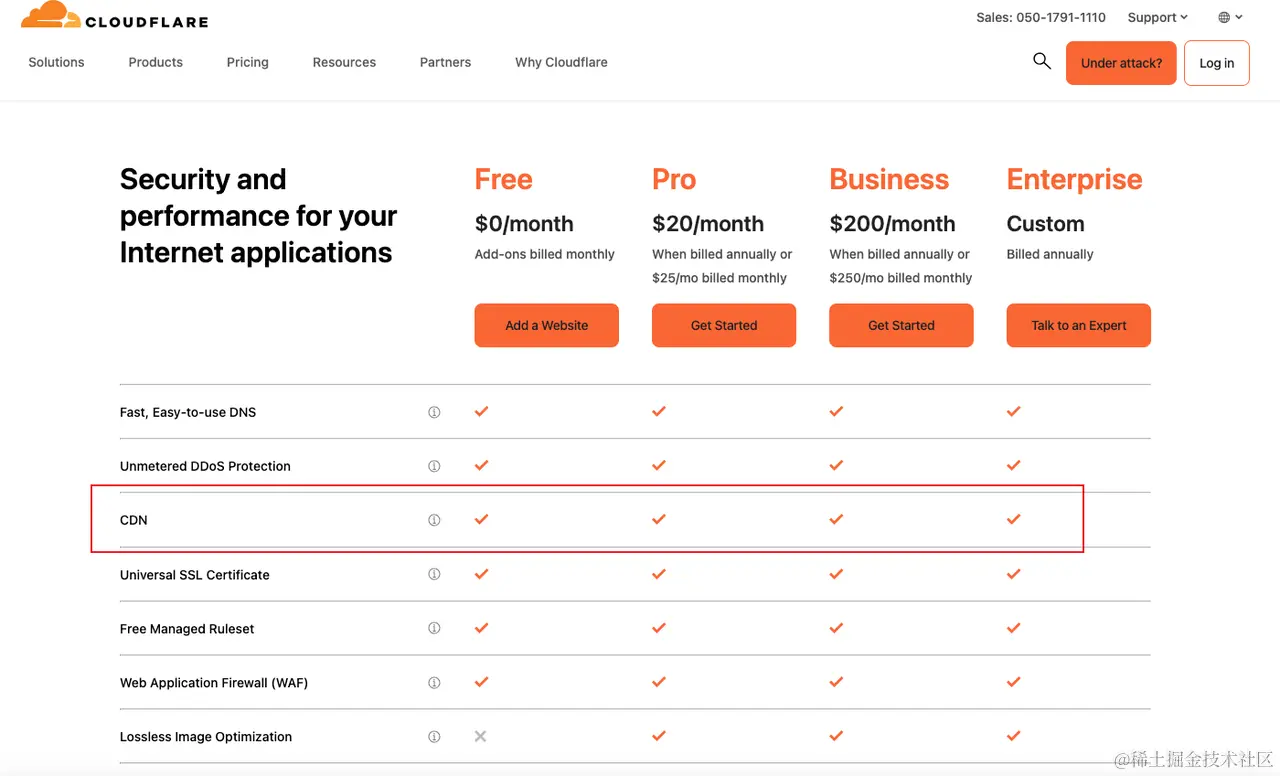Go to Pricing page
This screenshot has height=776, width=1280.
247,62
